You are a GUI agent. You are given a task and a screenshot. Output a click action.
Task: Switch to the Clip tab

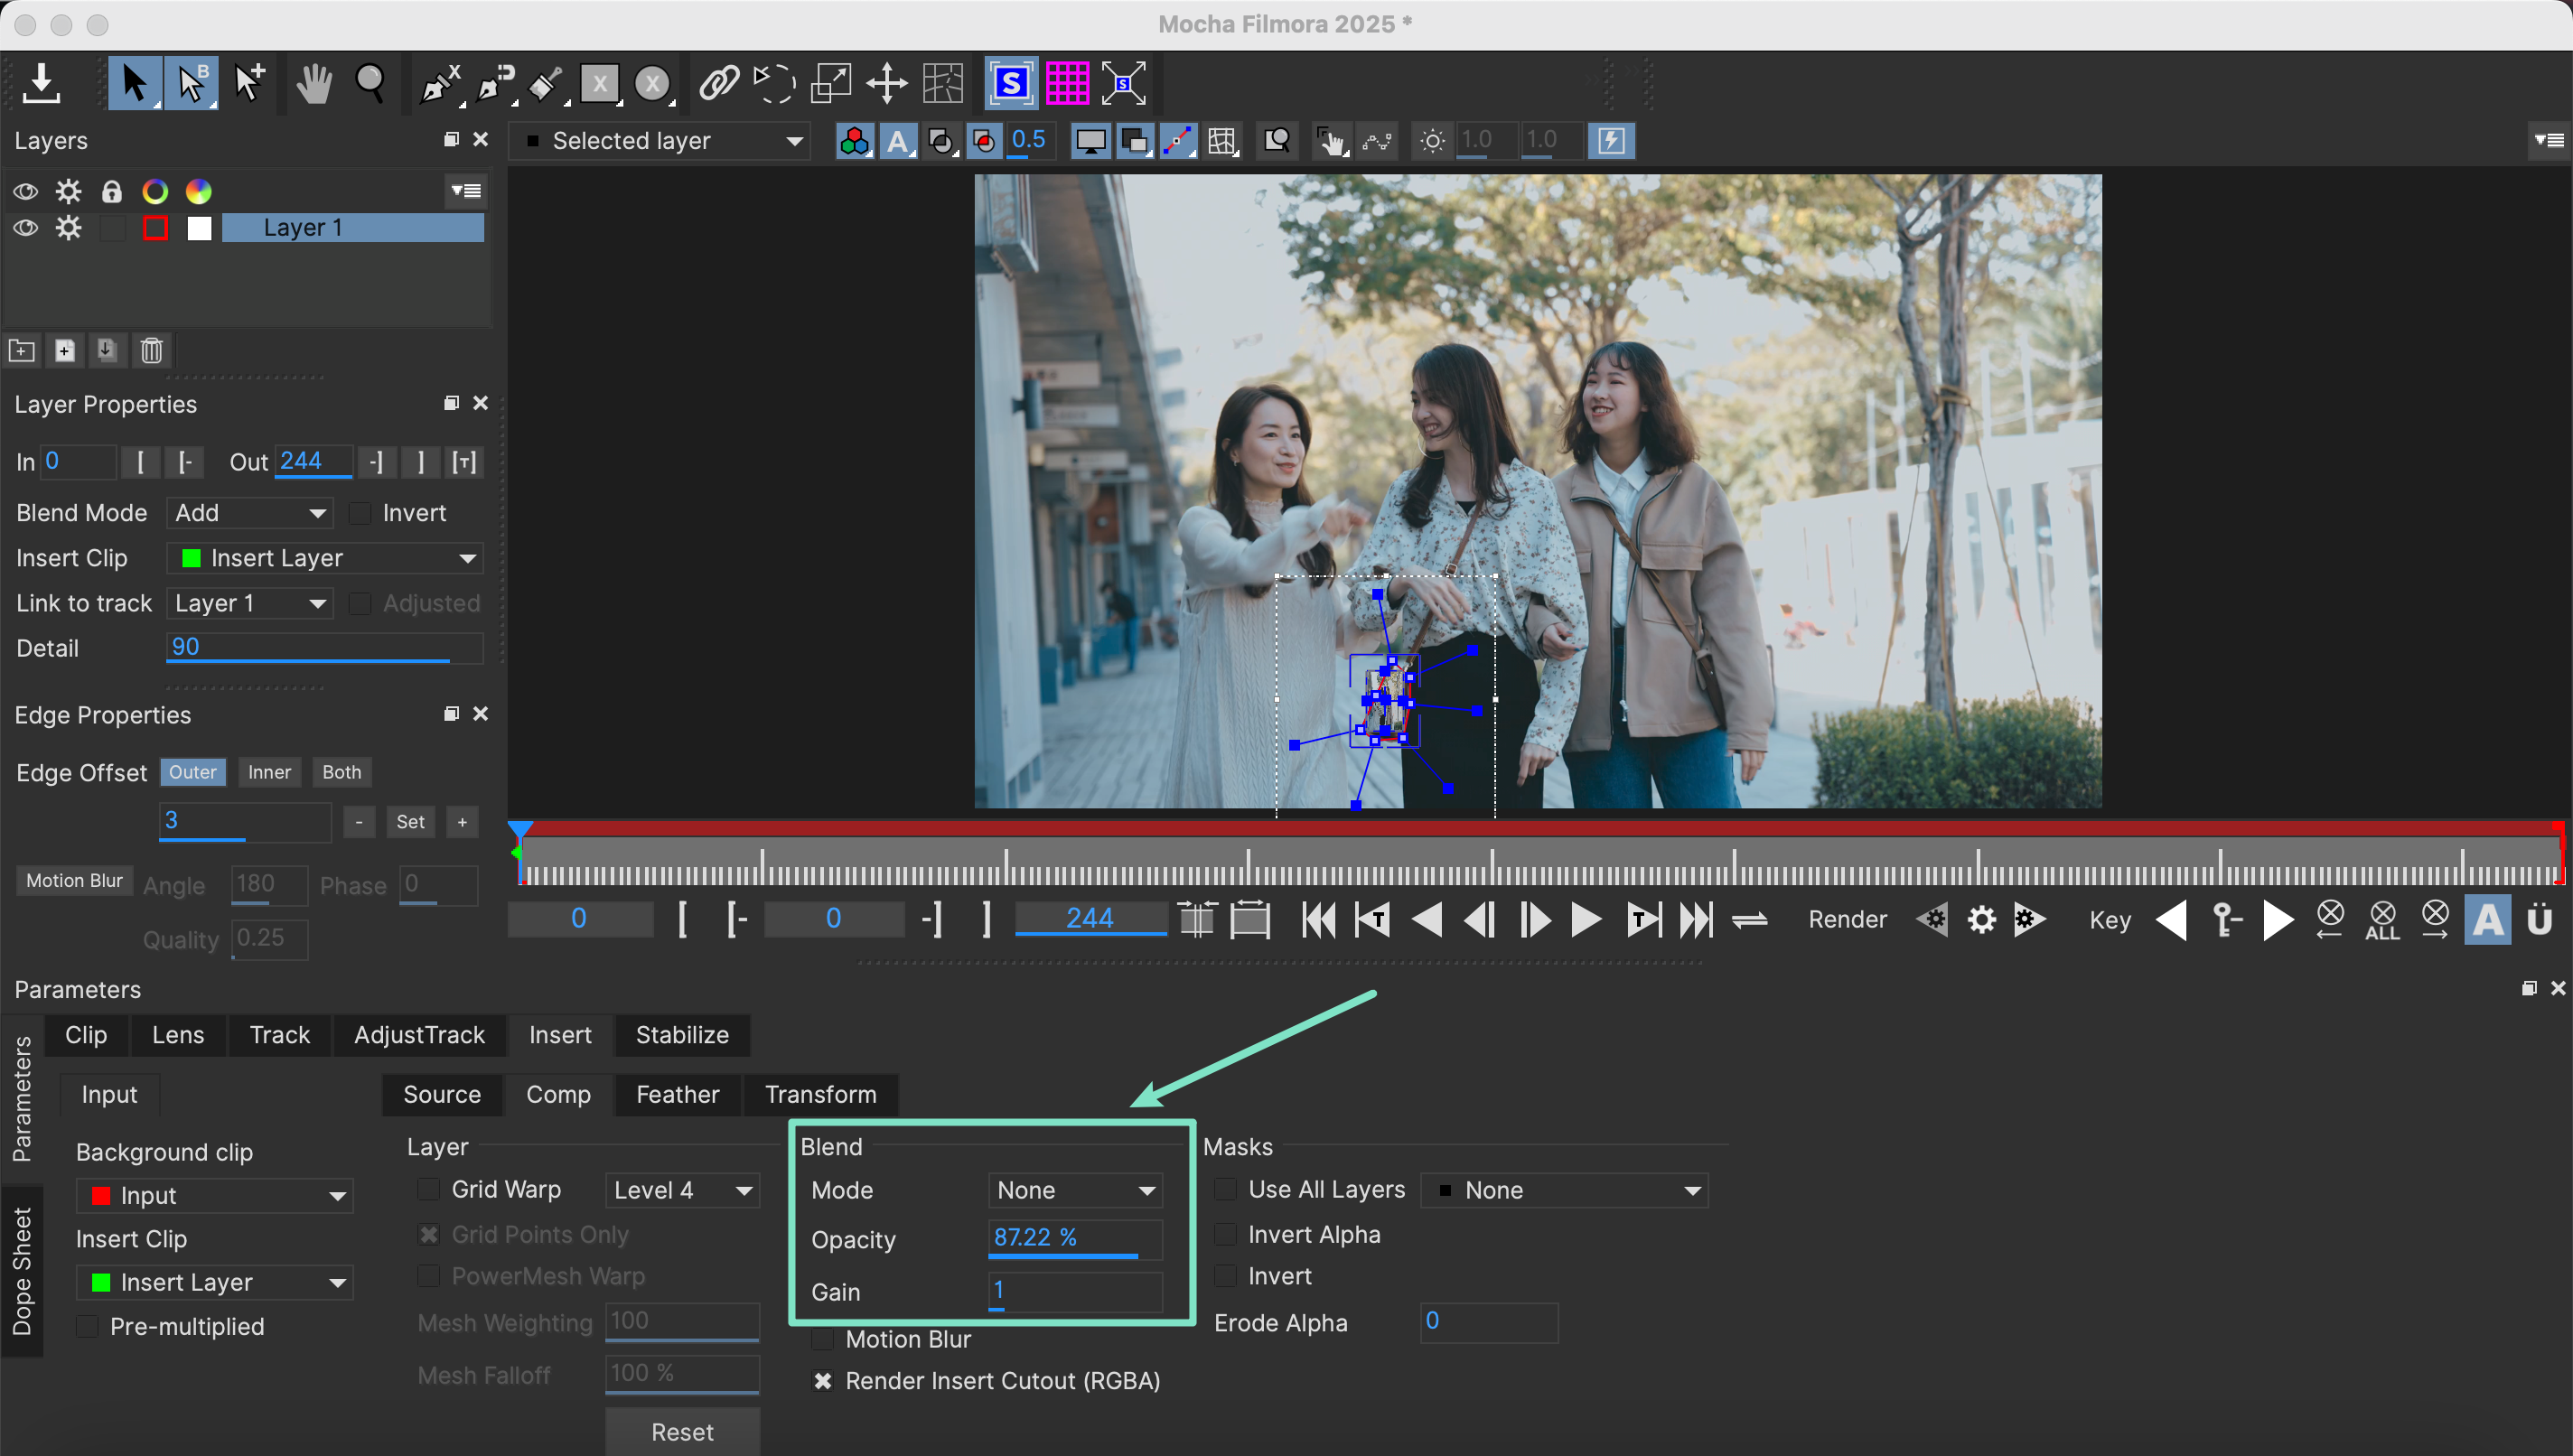point(86,1035)
